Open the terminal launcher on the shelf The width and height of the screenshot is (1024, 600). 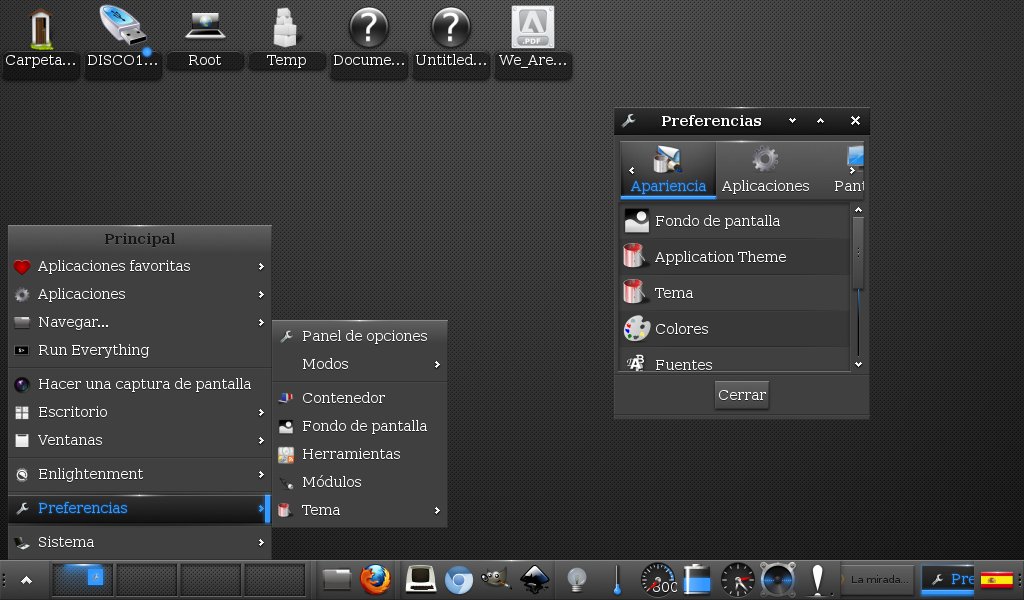(419, 579)
